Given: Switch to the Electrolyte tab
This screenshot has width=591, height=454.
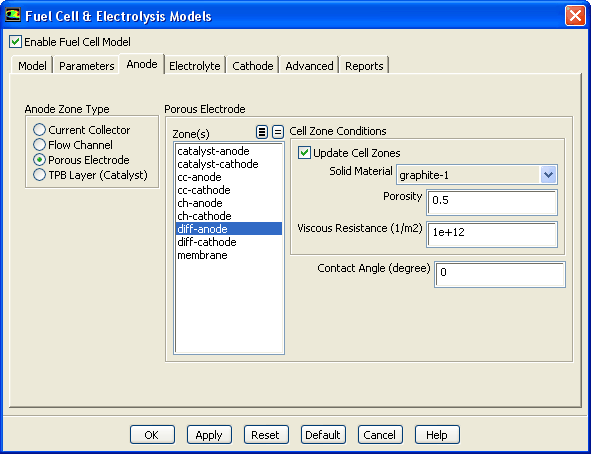Looking at the screenshot, I should (x=194, y=66).
